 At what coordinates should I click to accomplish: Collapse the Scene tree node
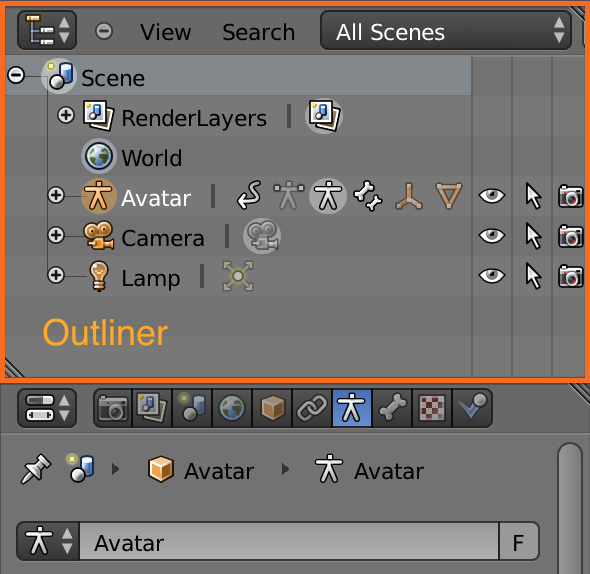(x=16, y=75)
